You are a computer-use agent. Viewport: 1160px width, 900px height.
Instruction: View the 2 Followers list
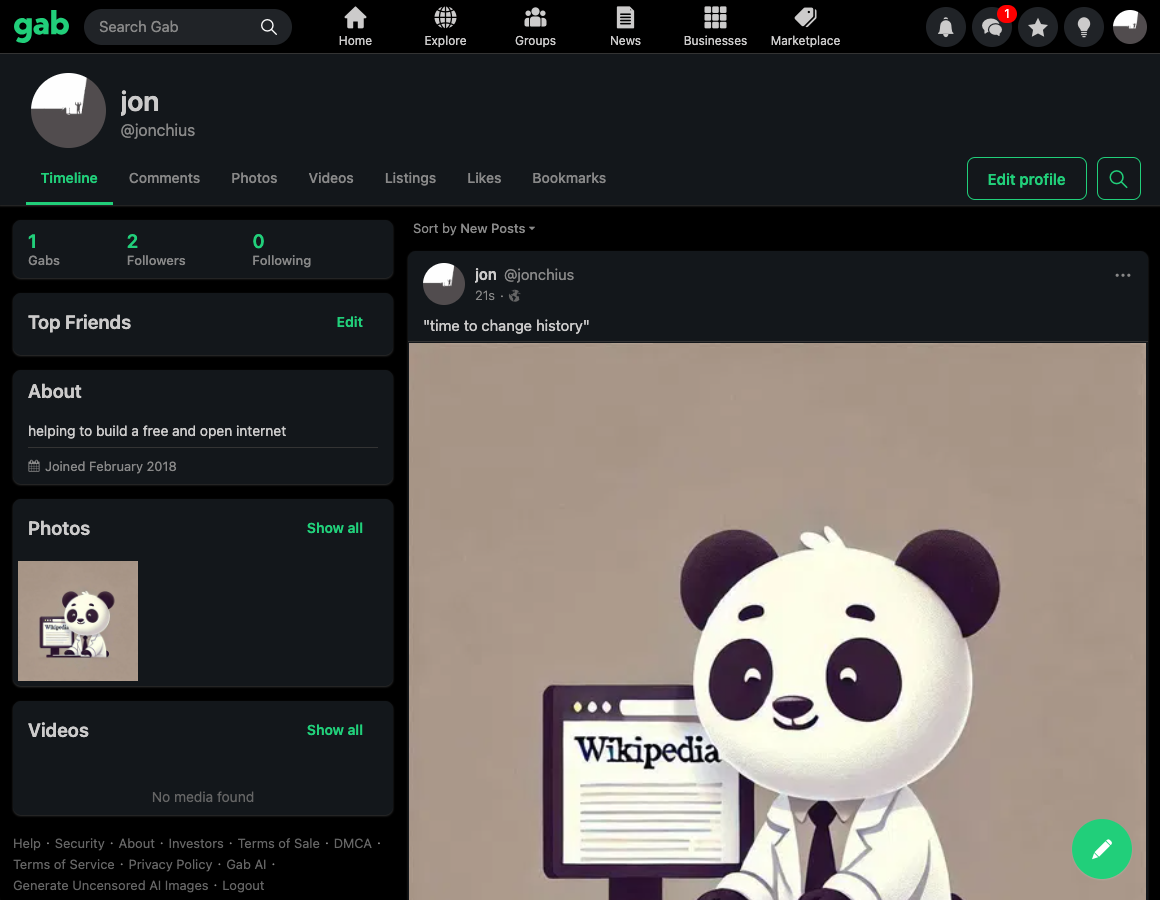point(156,249)
